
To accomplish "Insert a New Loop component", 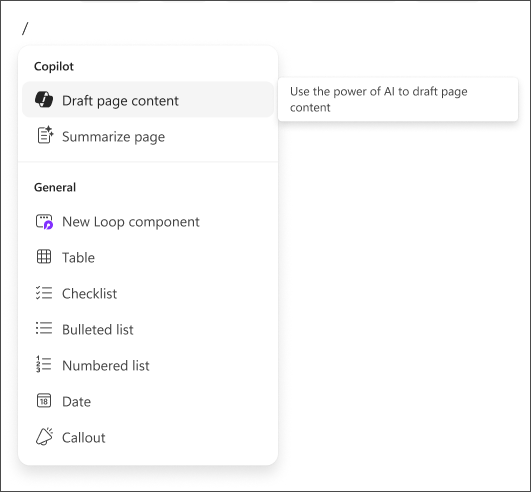I will click(x=148, y=222).
